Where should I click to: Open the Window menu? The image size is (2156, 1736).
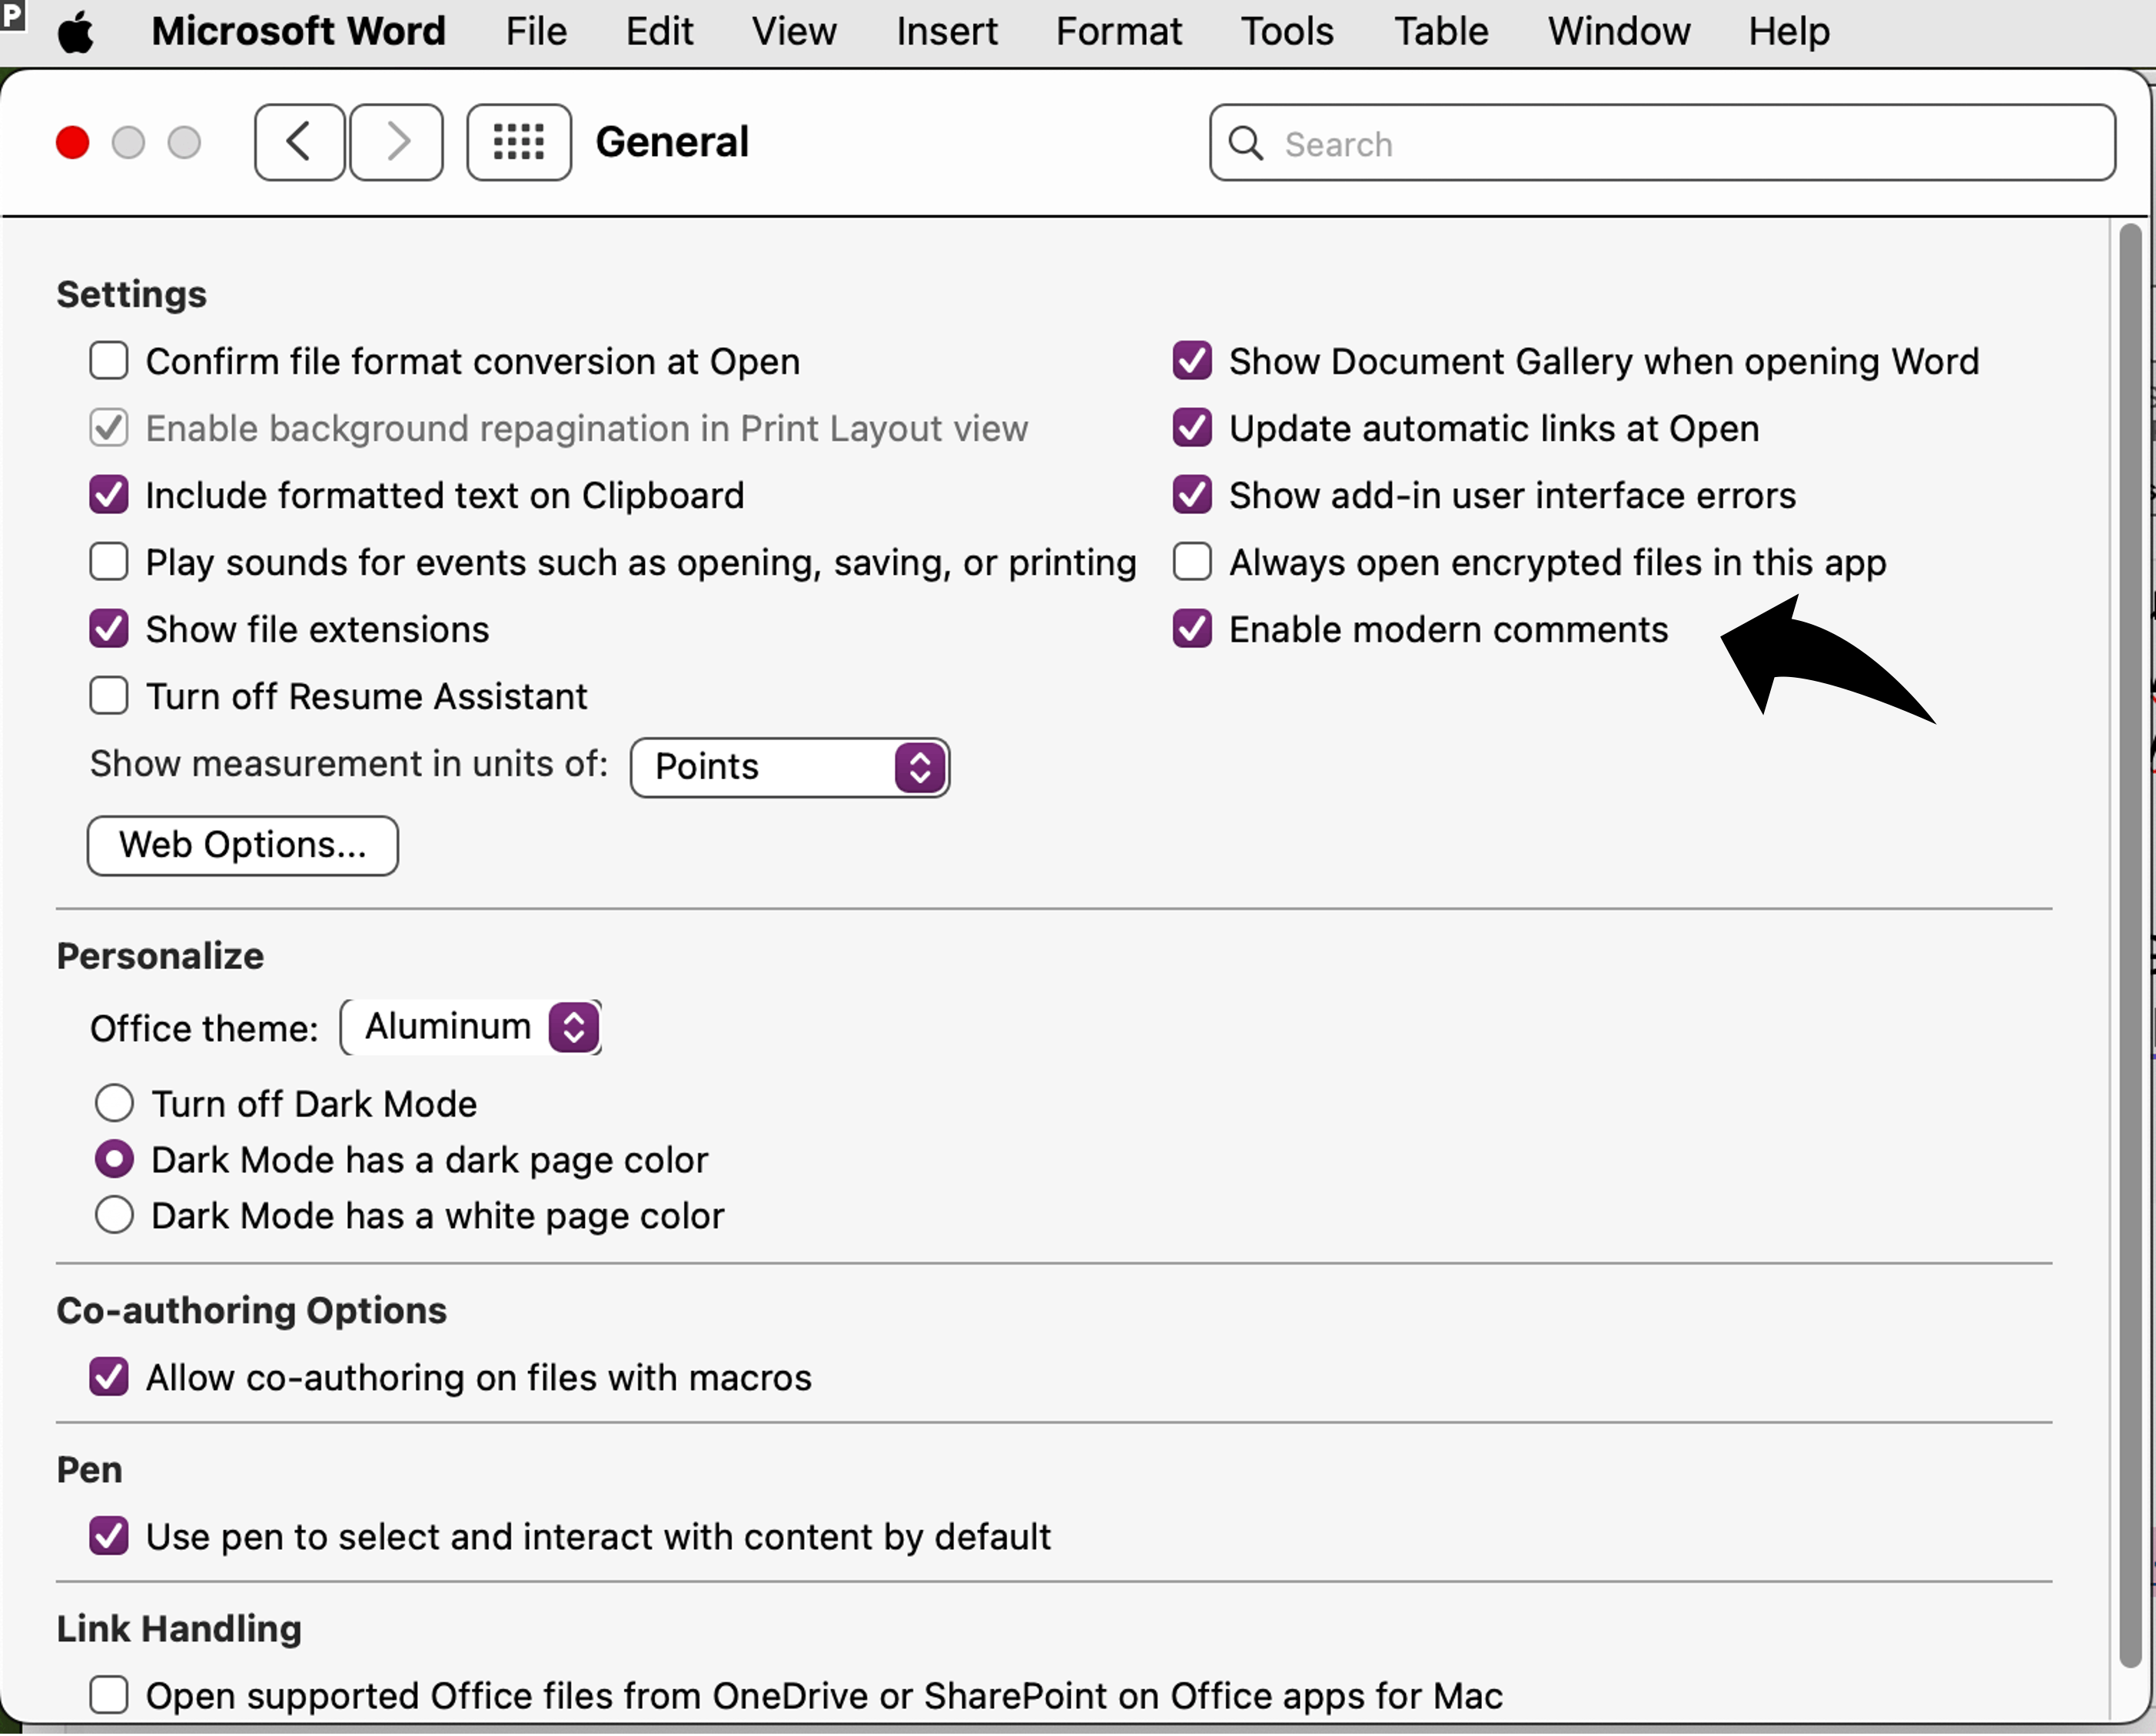[x=1619, y=32]
